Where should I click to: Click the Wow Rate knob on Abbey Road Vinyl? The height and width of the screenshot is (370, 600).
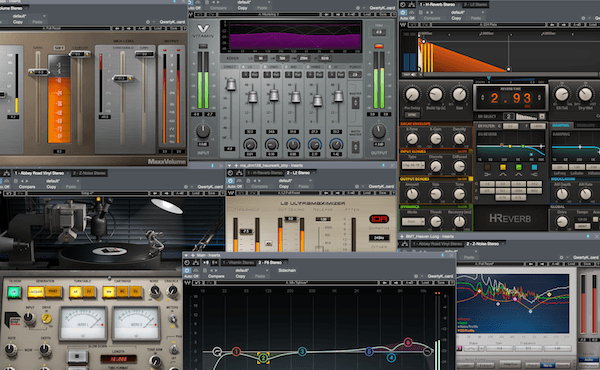(10, 350)
